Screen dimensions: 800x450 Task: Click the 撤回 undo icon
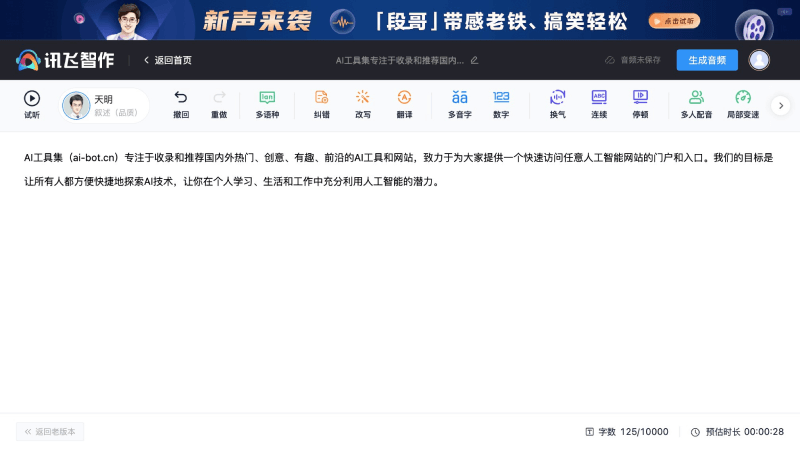click(x=181, y=104)
